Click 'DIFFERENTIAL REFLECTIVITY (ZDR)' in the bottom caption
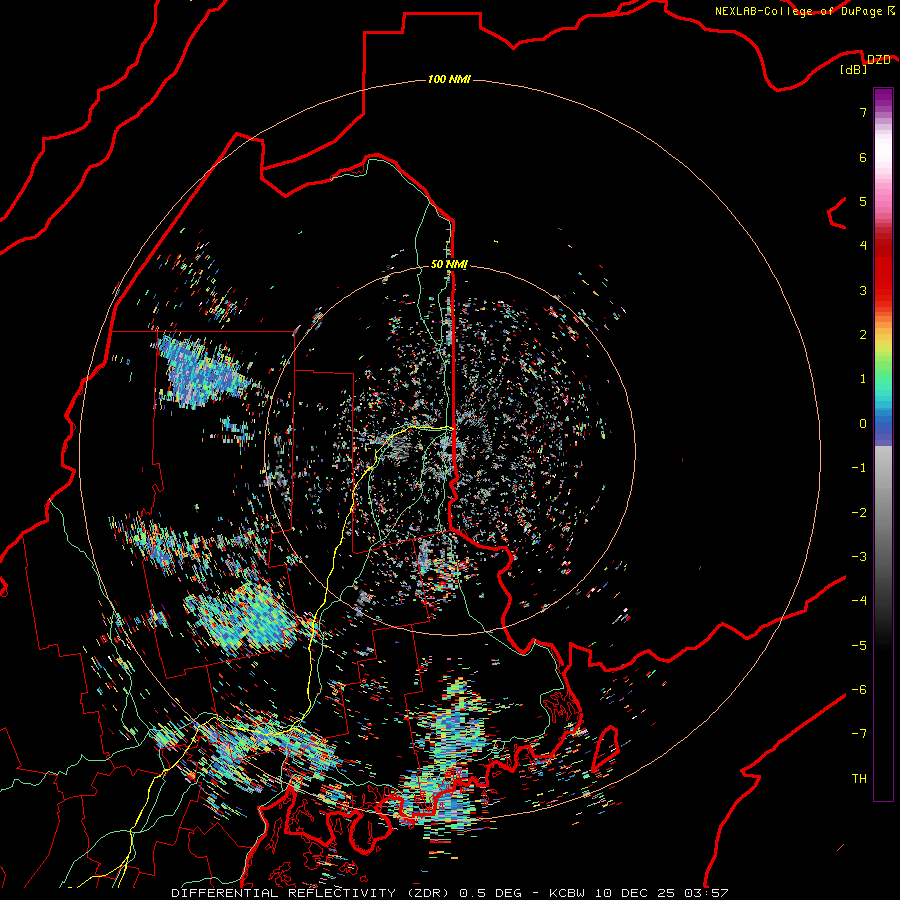The width and height of the screenshot is (900, 900). tap(313, 893)
